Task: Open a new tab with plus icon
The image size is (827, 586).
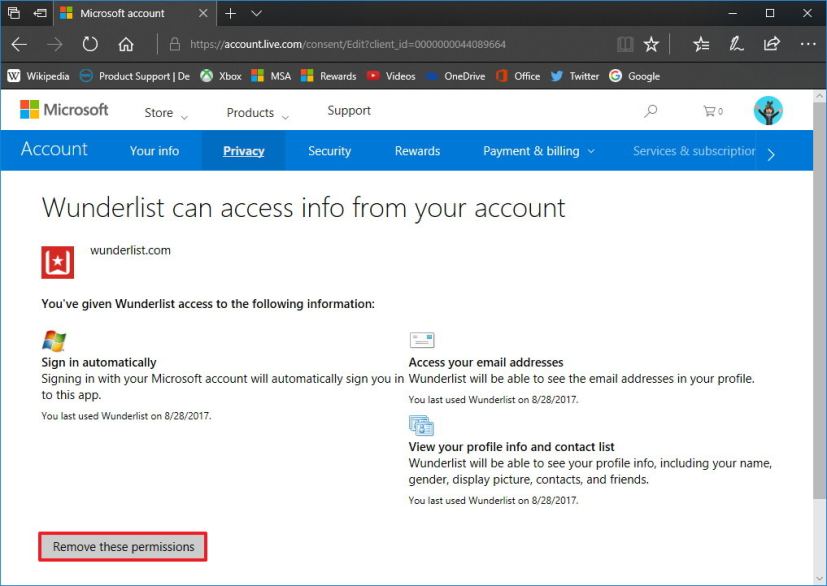Action: [x=230, y=13]
